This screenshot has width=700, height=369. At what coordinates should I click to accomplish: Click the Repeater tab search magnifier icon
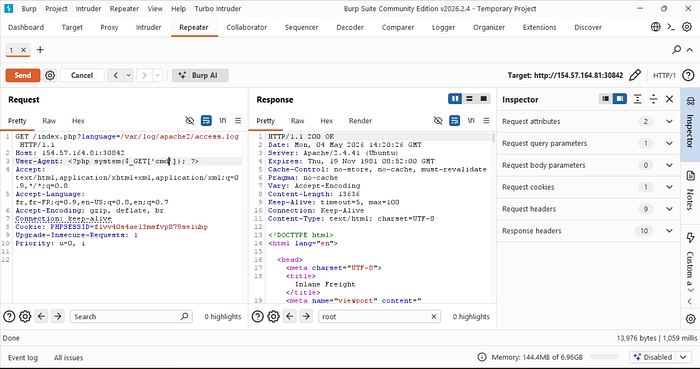click(677, 50)
